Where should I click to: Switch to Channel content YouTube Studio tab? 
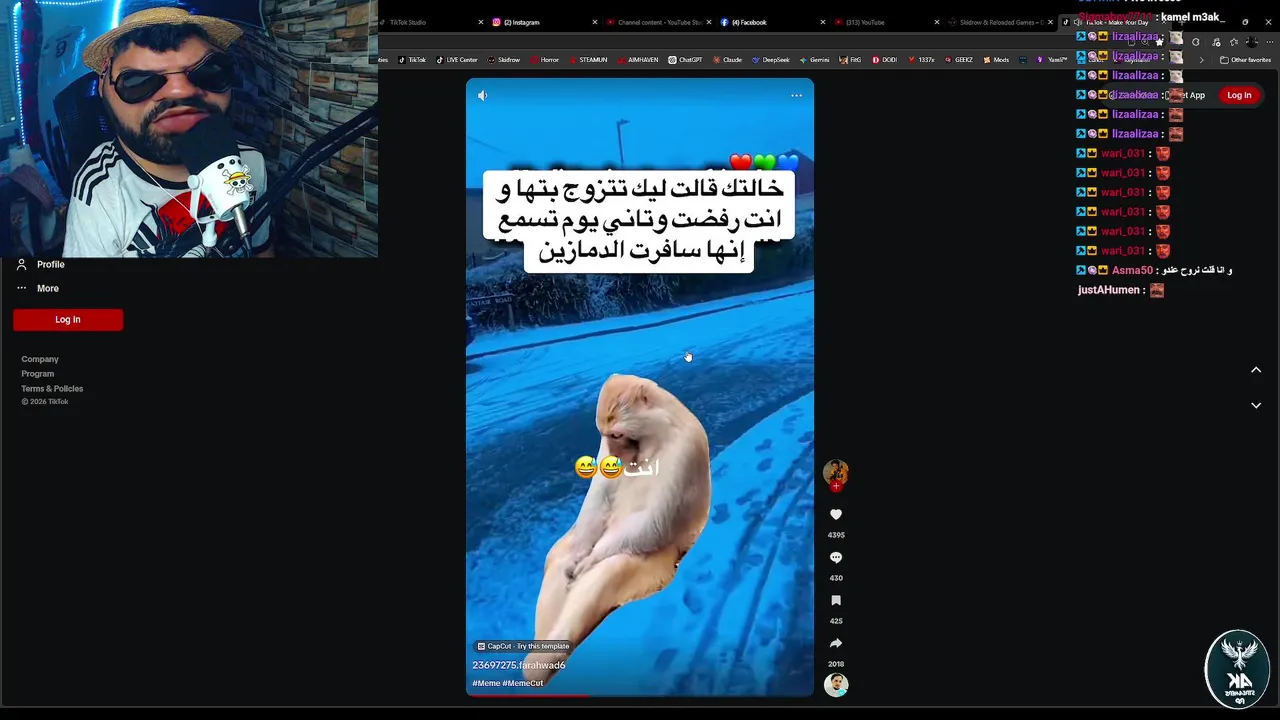point(660,22)
